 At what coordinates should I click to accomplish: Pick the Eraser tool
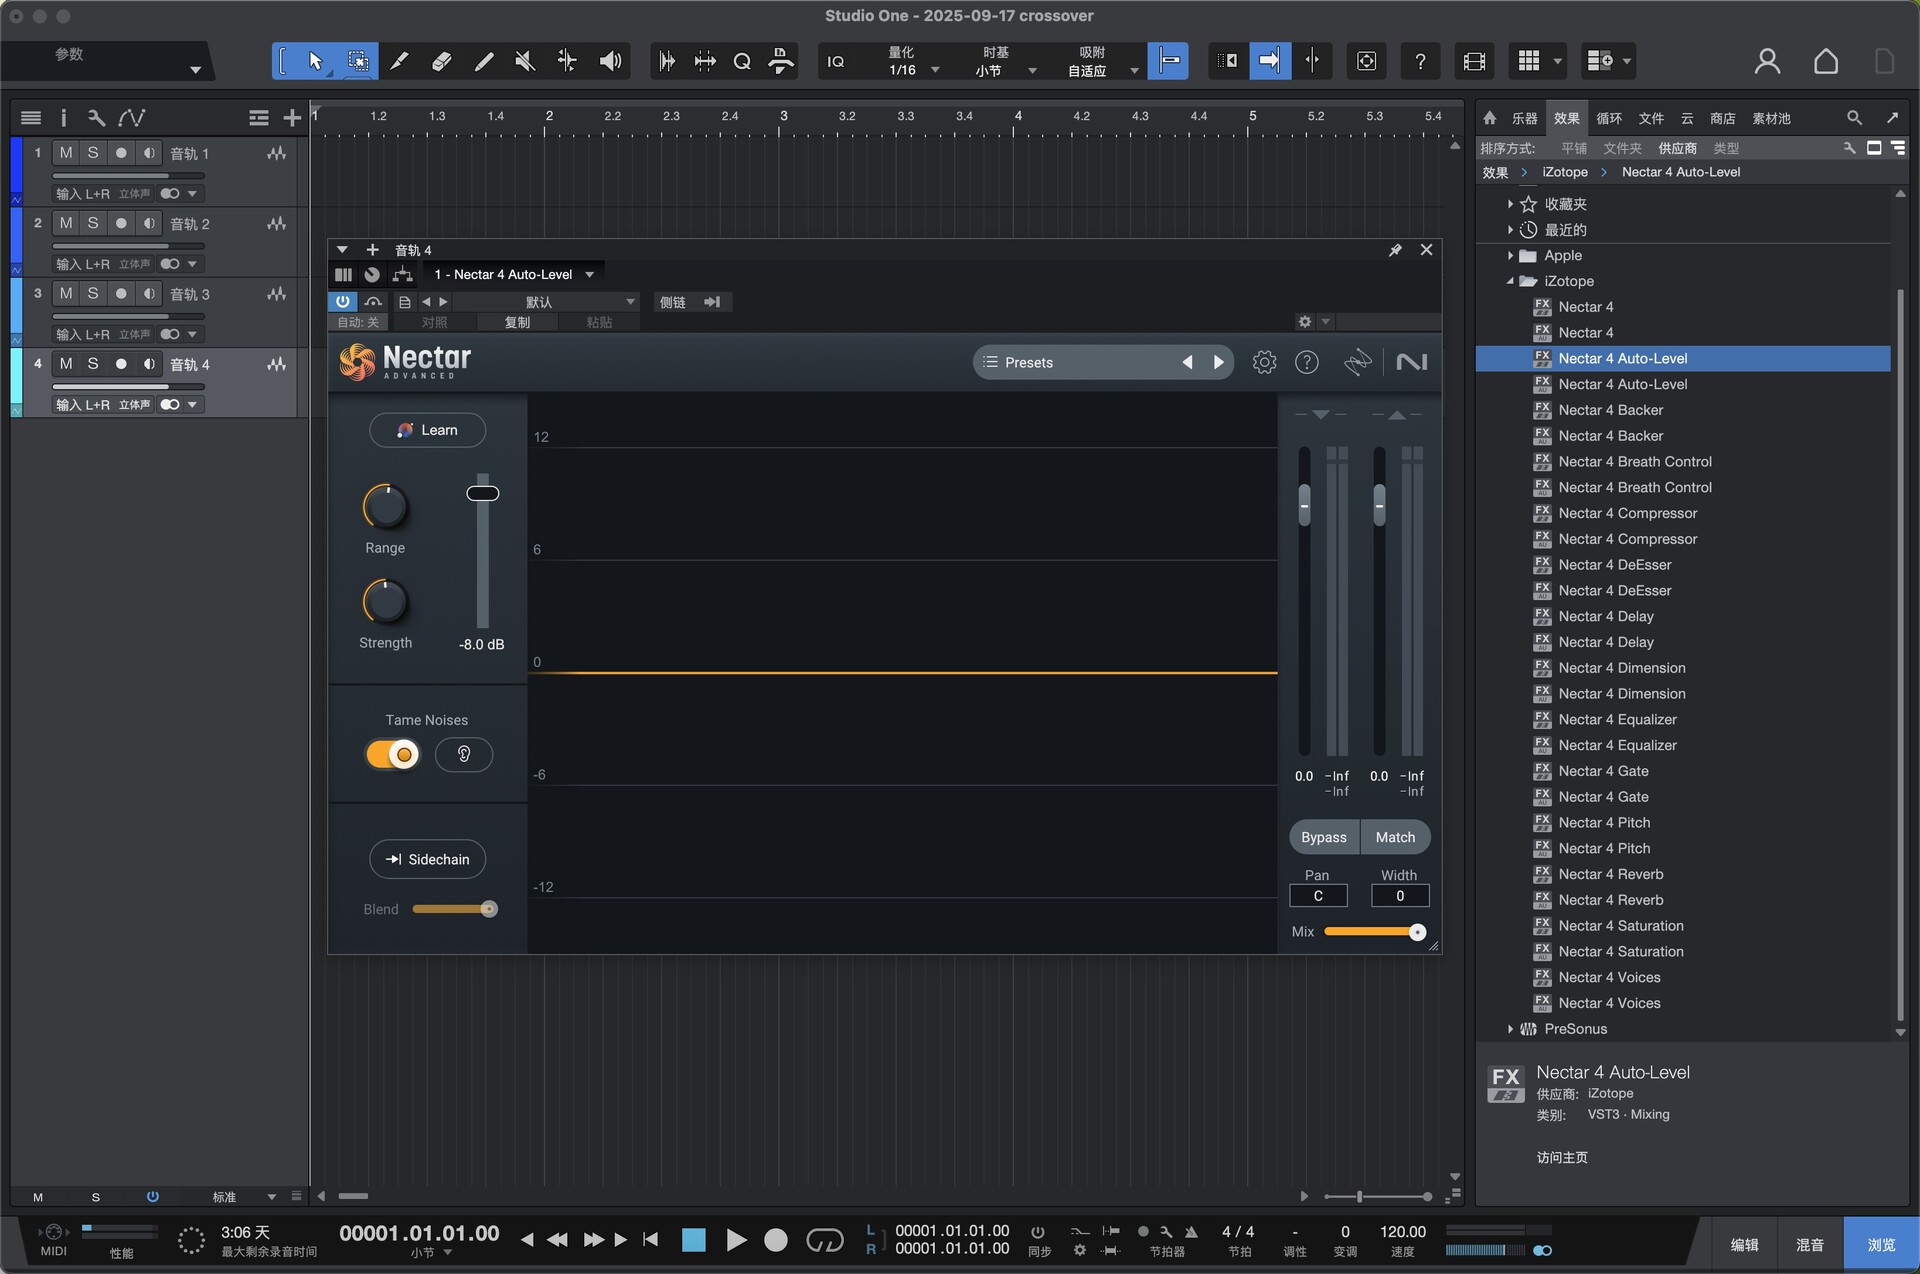click(x=441, y=62)
